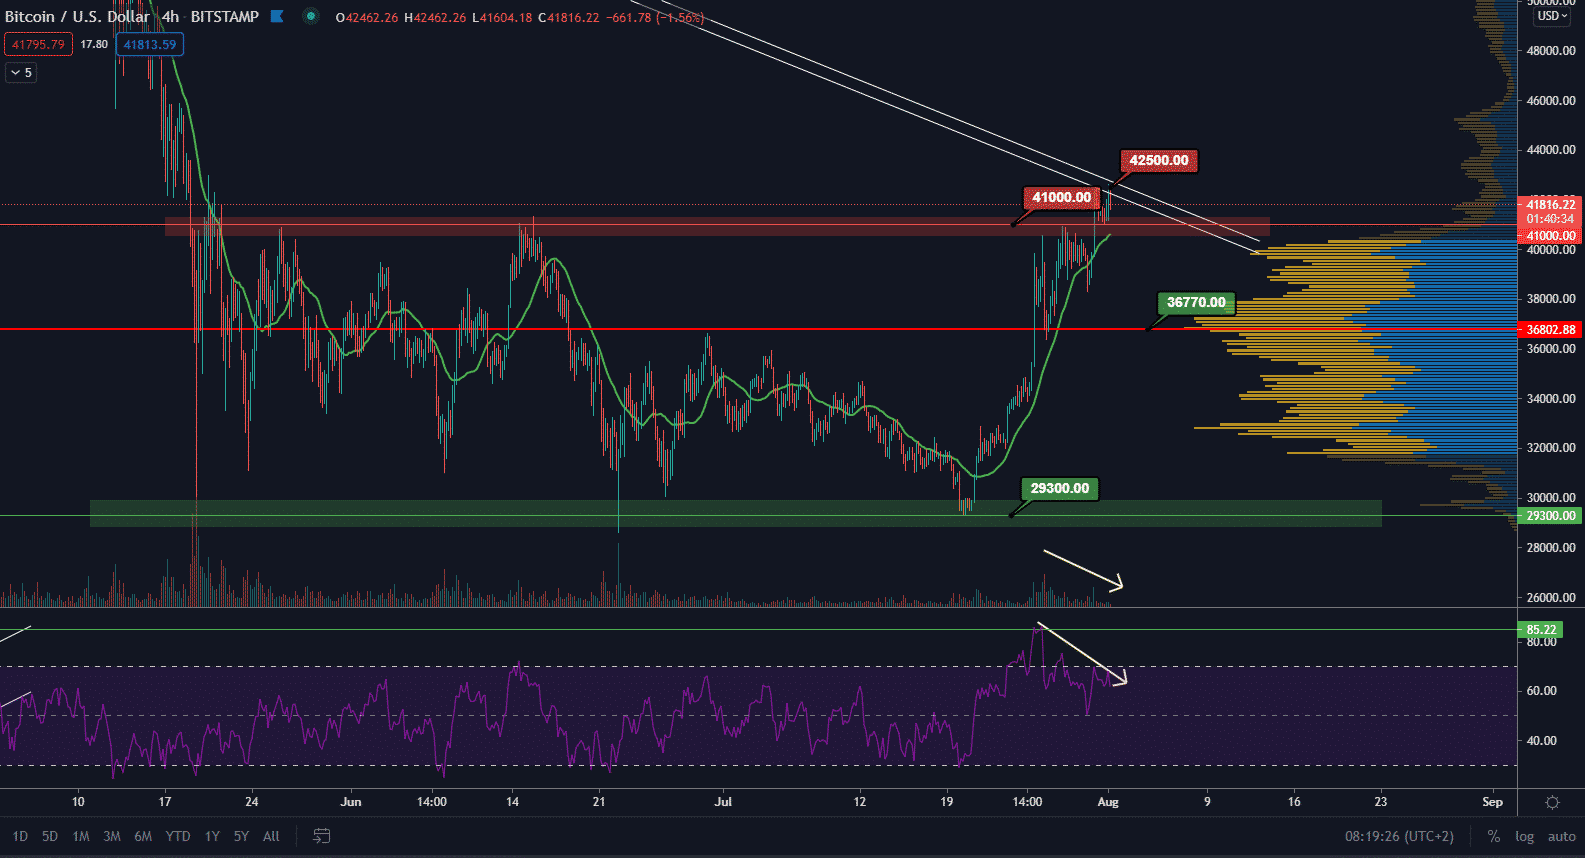Switch to the YTD date range
This screenshot has width=1585, height=858.
coord(178,836)
